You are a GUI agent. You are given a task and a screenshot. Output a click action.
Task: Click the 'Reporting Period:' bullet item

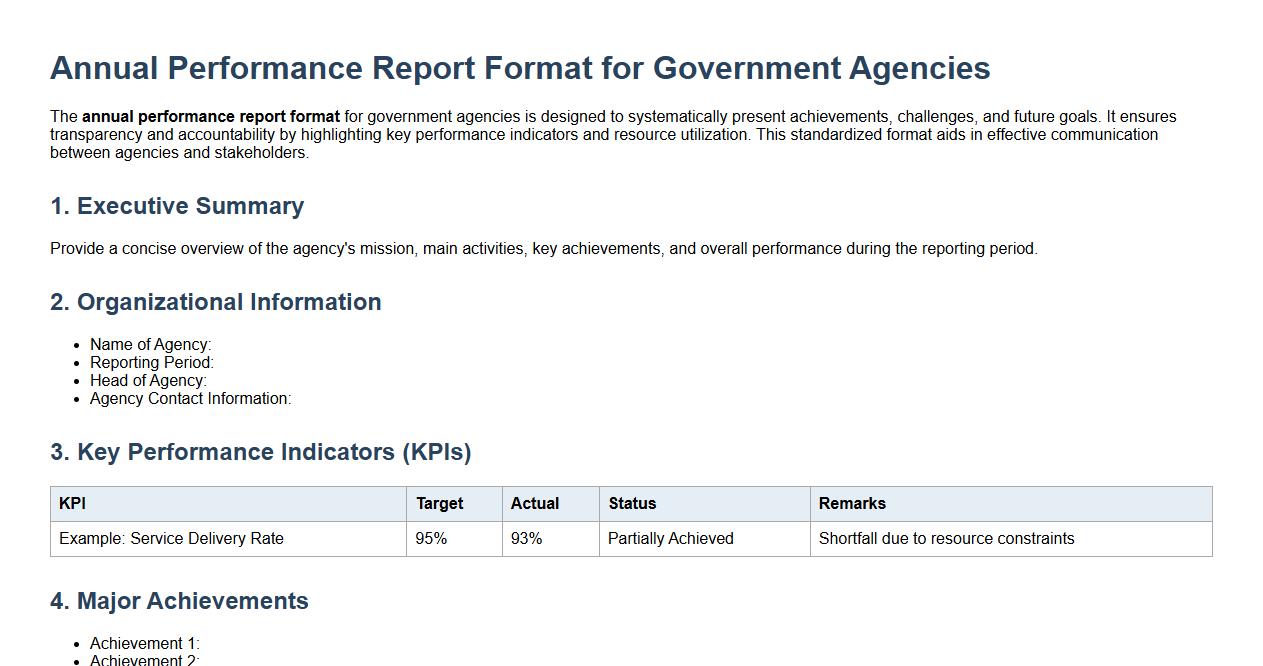151,362
